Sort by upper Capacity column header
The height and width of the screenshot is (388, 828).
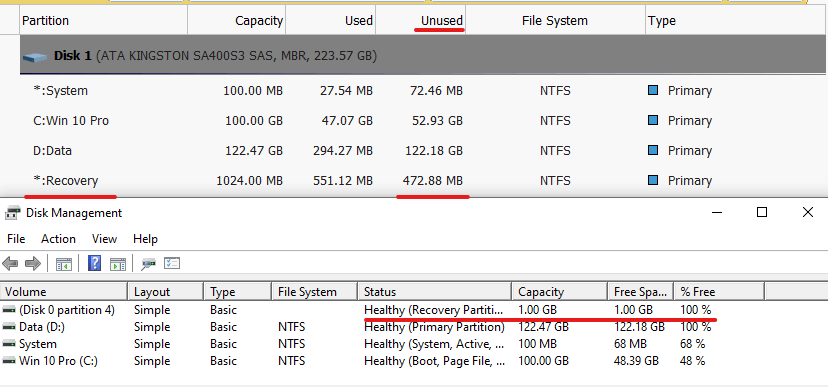(237, 21)
